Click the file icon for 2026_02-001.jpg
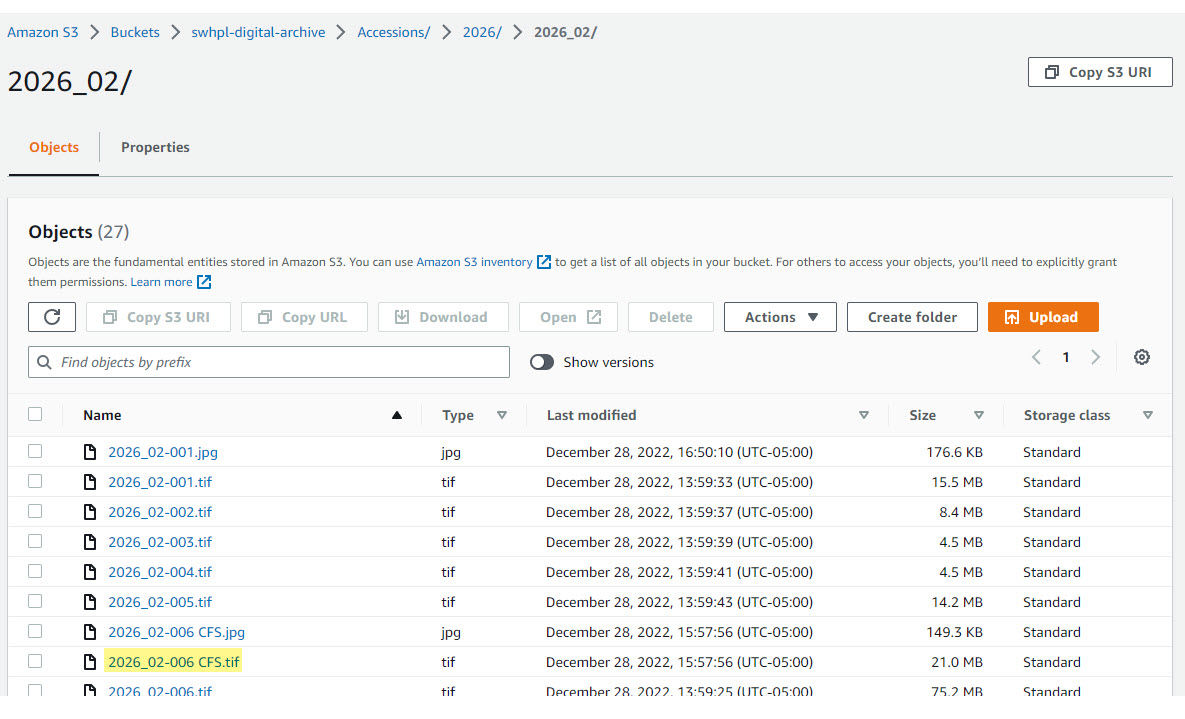 click(x=90, y=452)
